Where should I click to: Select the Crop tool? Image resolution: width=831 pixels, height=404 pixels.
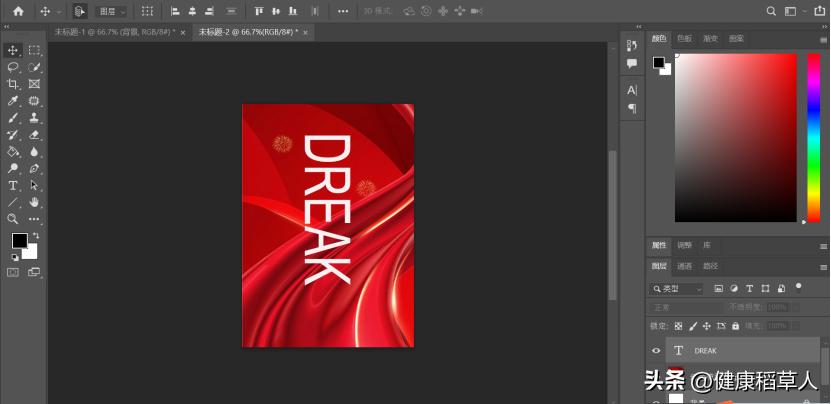pyautogui.click(x=13, y=84)
